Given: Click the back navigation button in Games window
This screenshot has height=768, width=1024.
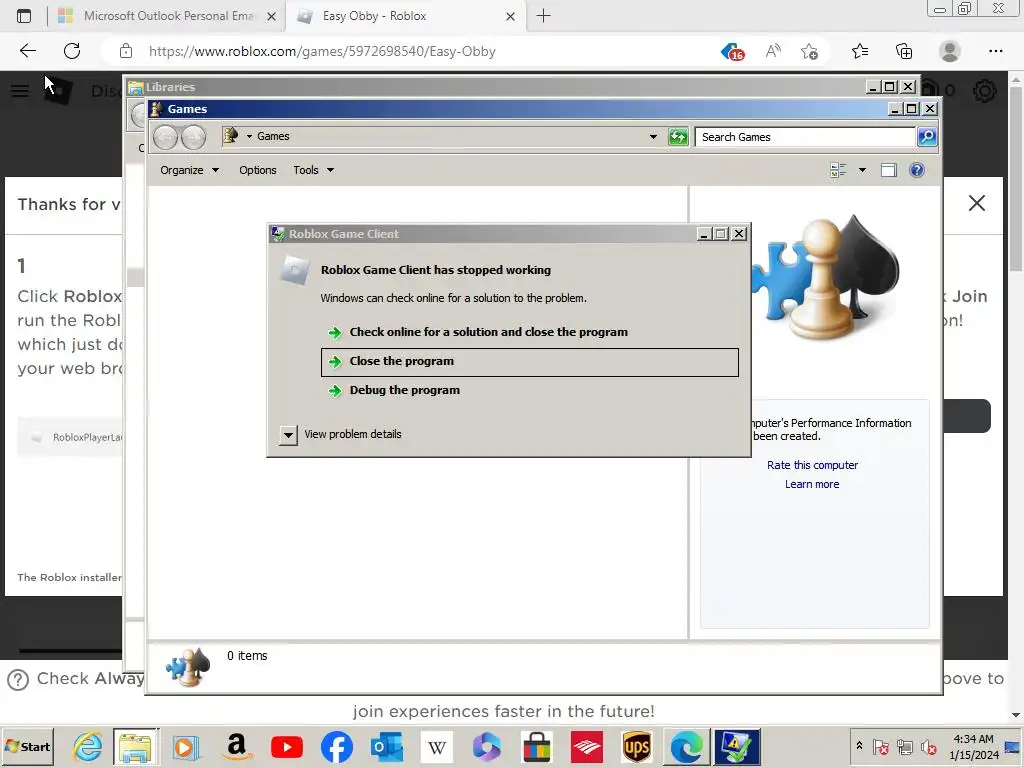Looking at the screenshot, I should (165, 136).
